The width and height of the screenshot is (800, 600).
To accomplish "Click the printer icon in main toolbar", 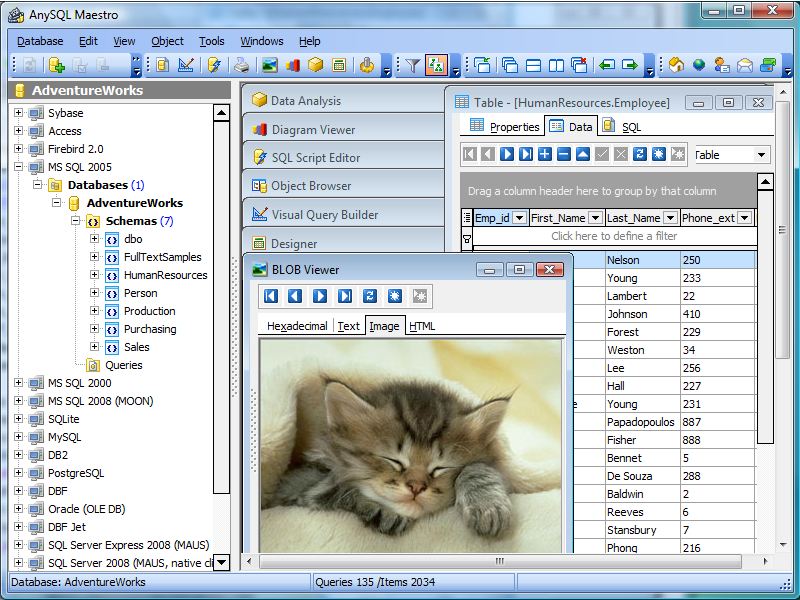I will coord(241,65).
